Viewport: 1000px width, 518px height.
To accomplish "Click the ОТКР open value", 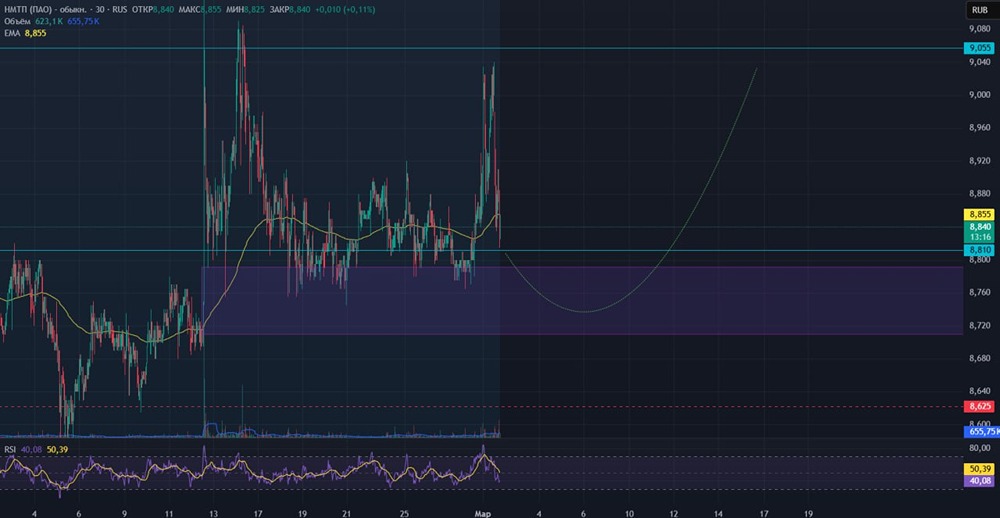I will [161, 10].
